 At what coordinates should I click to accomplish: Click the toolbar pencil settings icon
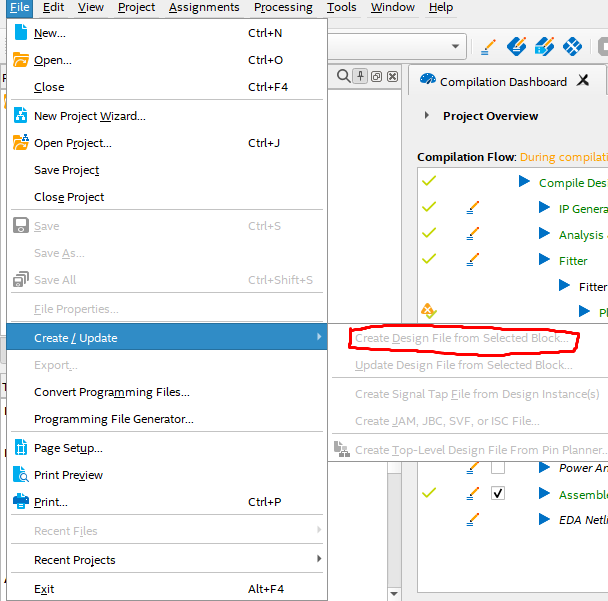coord(488,47)
